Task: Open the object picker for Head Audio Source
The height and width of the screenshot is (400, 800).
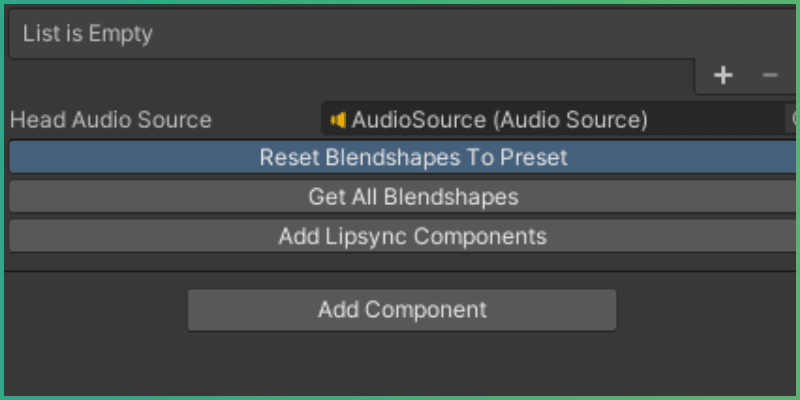Action: click(793, 120)
